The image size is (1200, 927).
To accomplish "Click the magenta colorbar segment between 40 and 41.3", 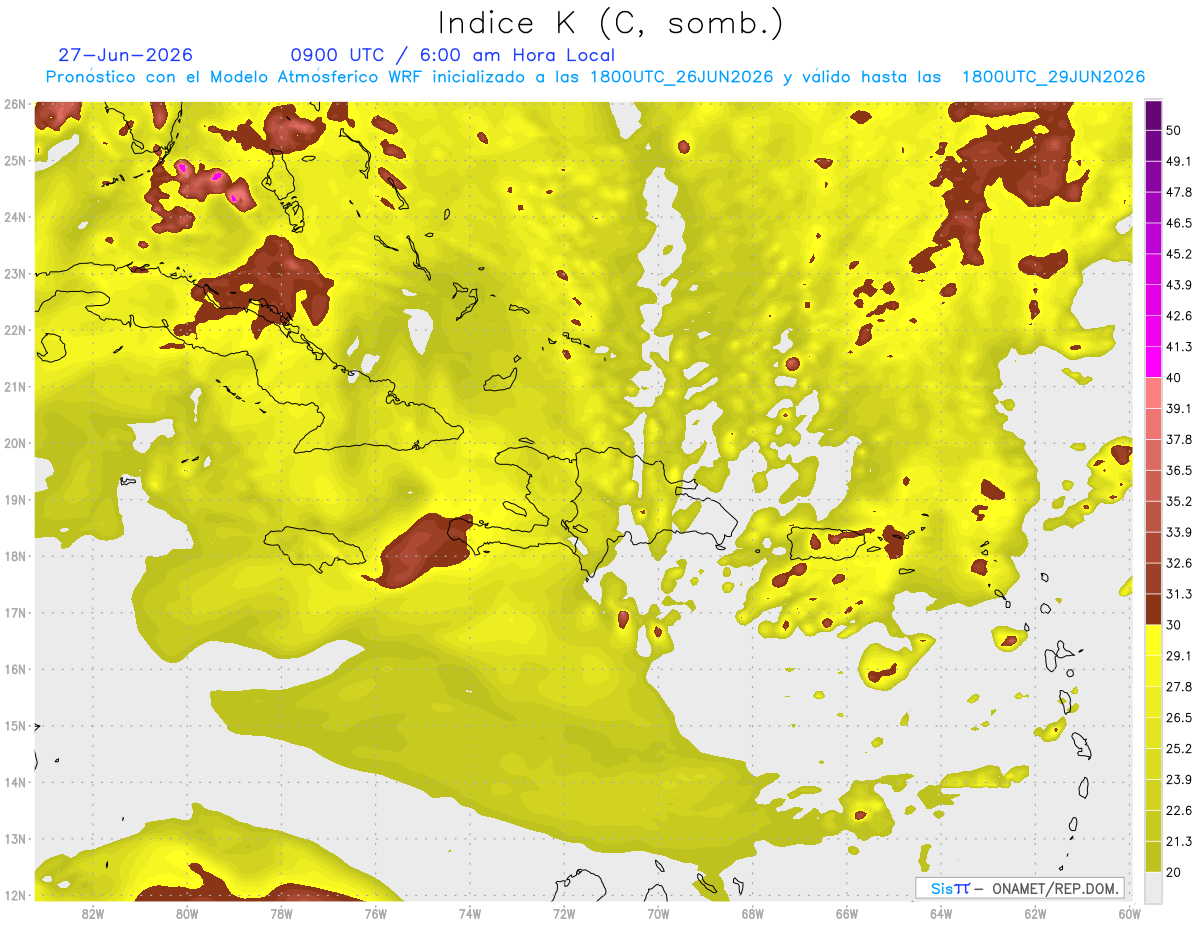I will pos(1154,362).
